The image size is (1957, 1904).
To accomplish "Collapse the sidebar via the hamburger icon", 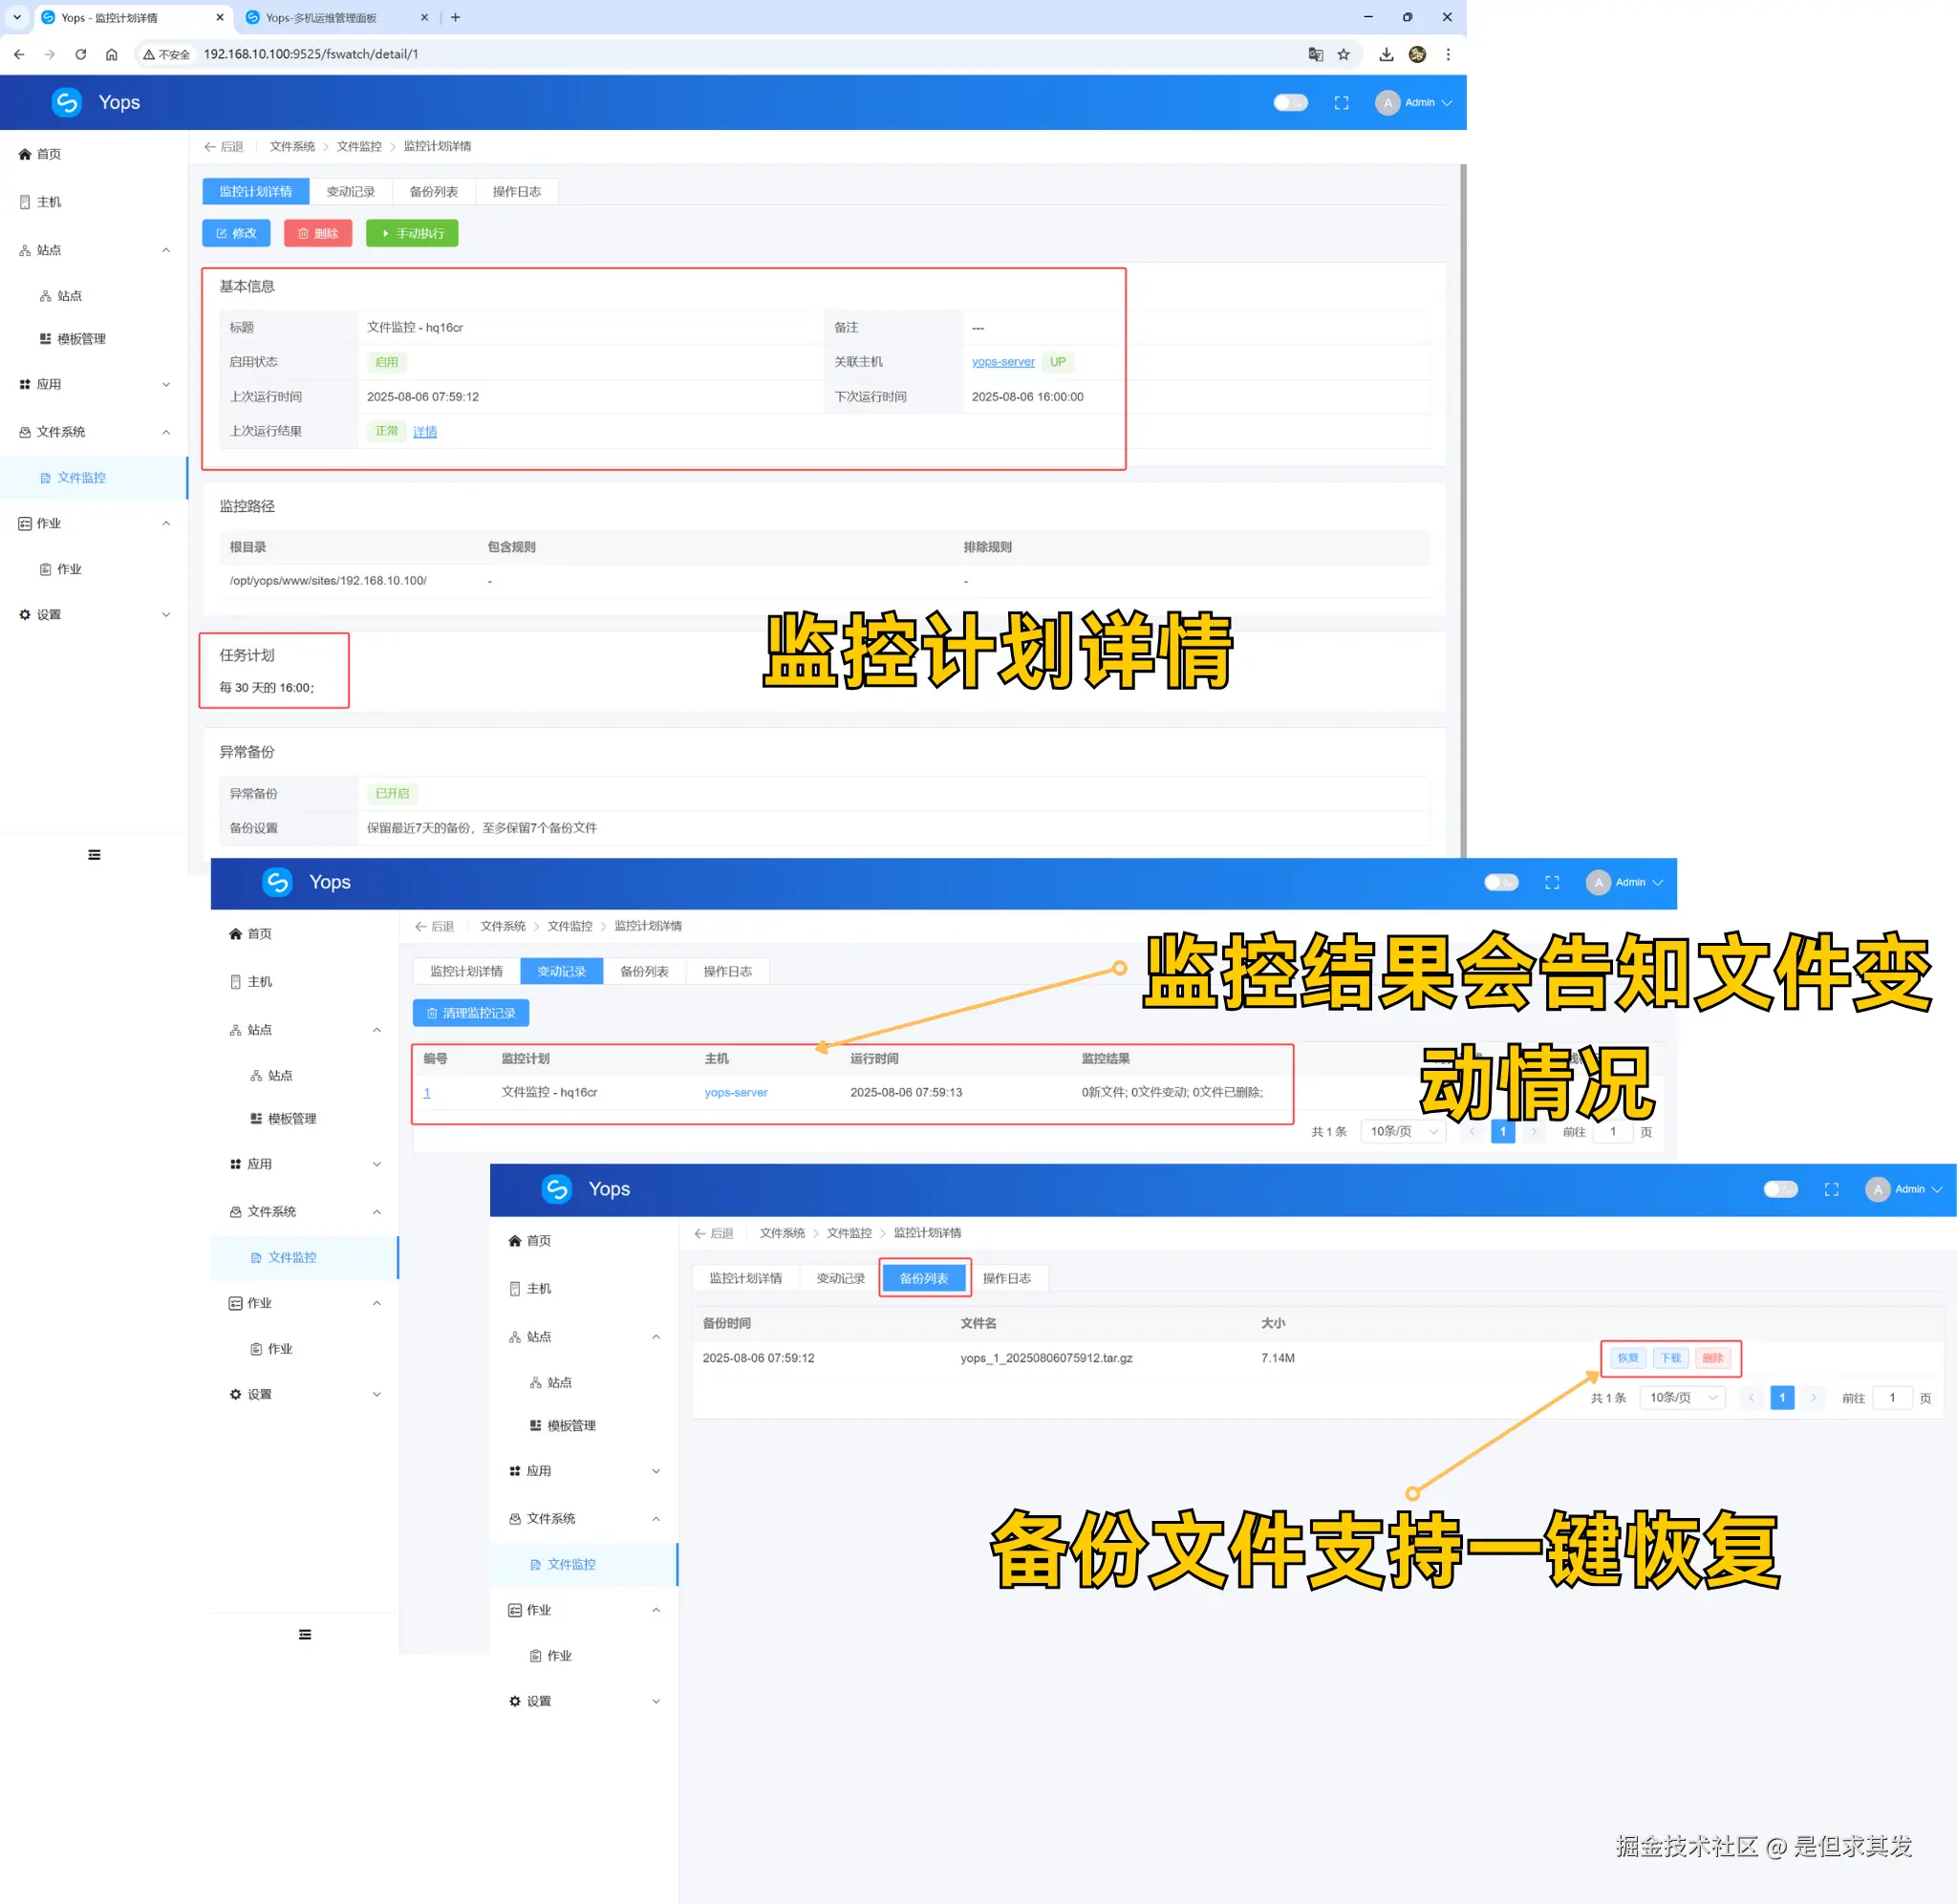I will pyautogui.click(x=93, y=855).
